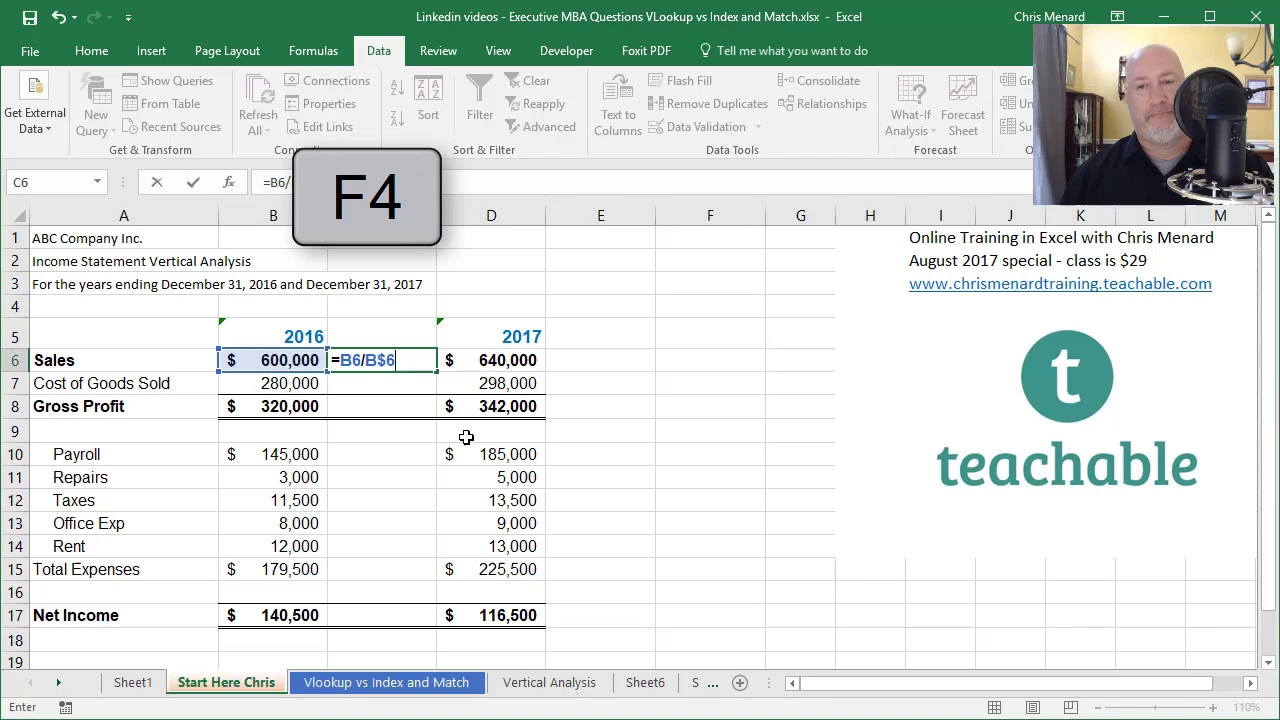Open Advanced filter options
This screenshot has width=1280, height=720.
(540, 127)
